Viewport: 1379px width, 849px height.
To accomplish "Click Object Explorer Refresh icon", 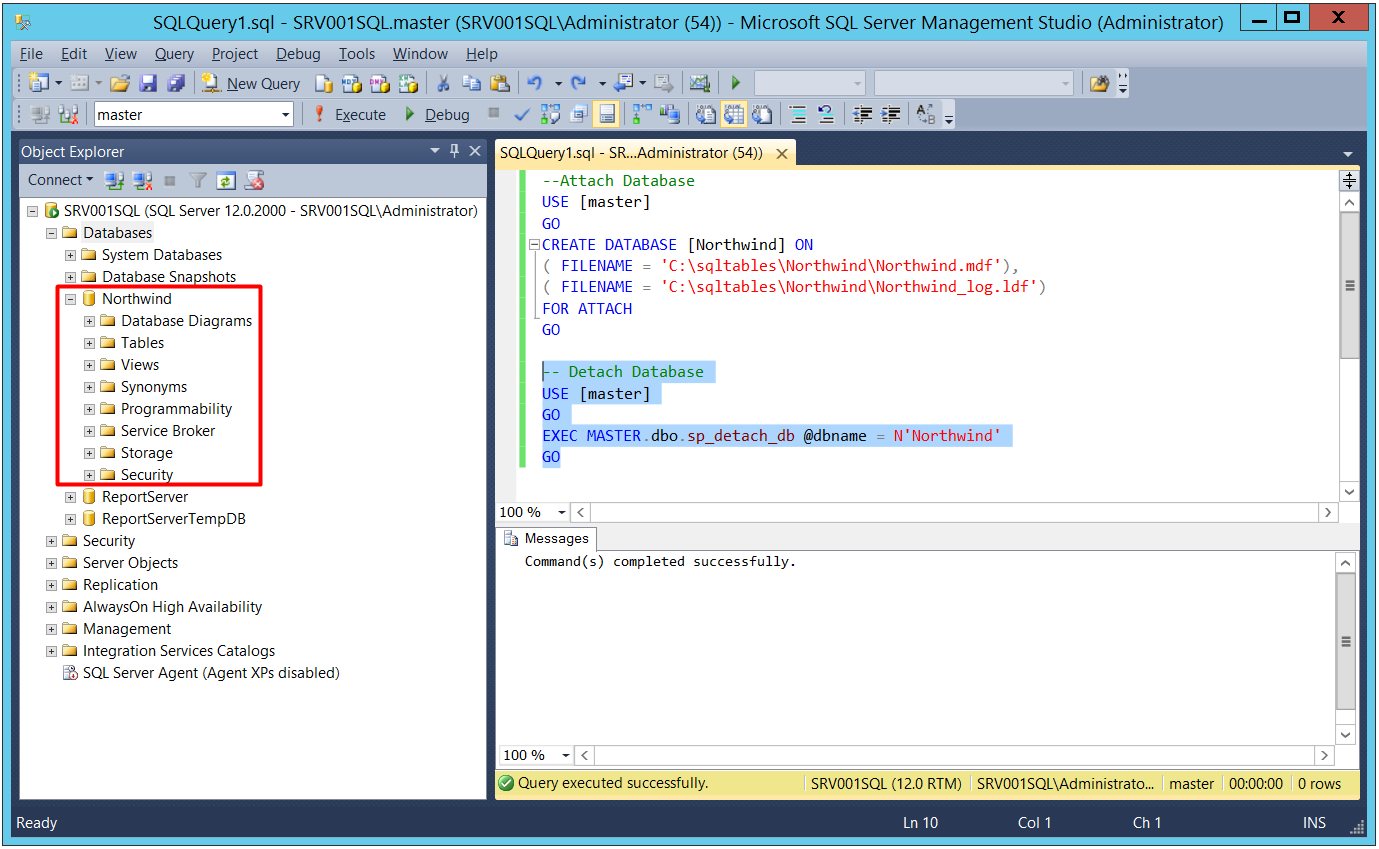I will point(226,181).
